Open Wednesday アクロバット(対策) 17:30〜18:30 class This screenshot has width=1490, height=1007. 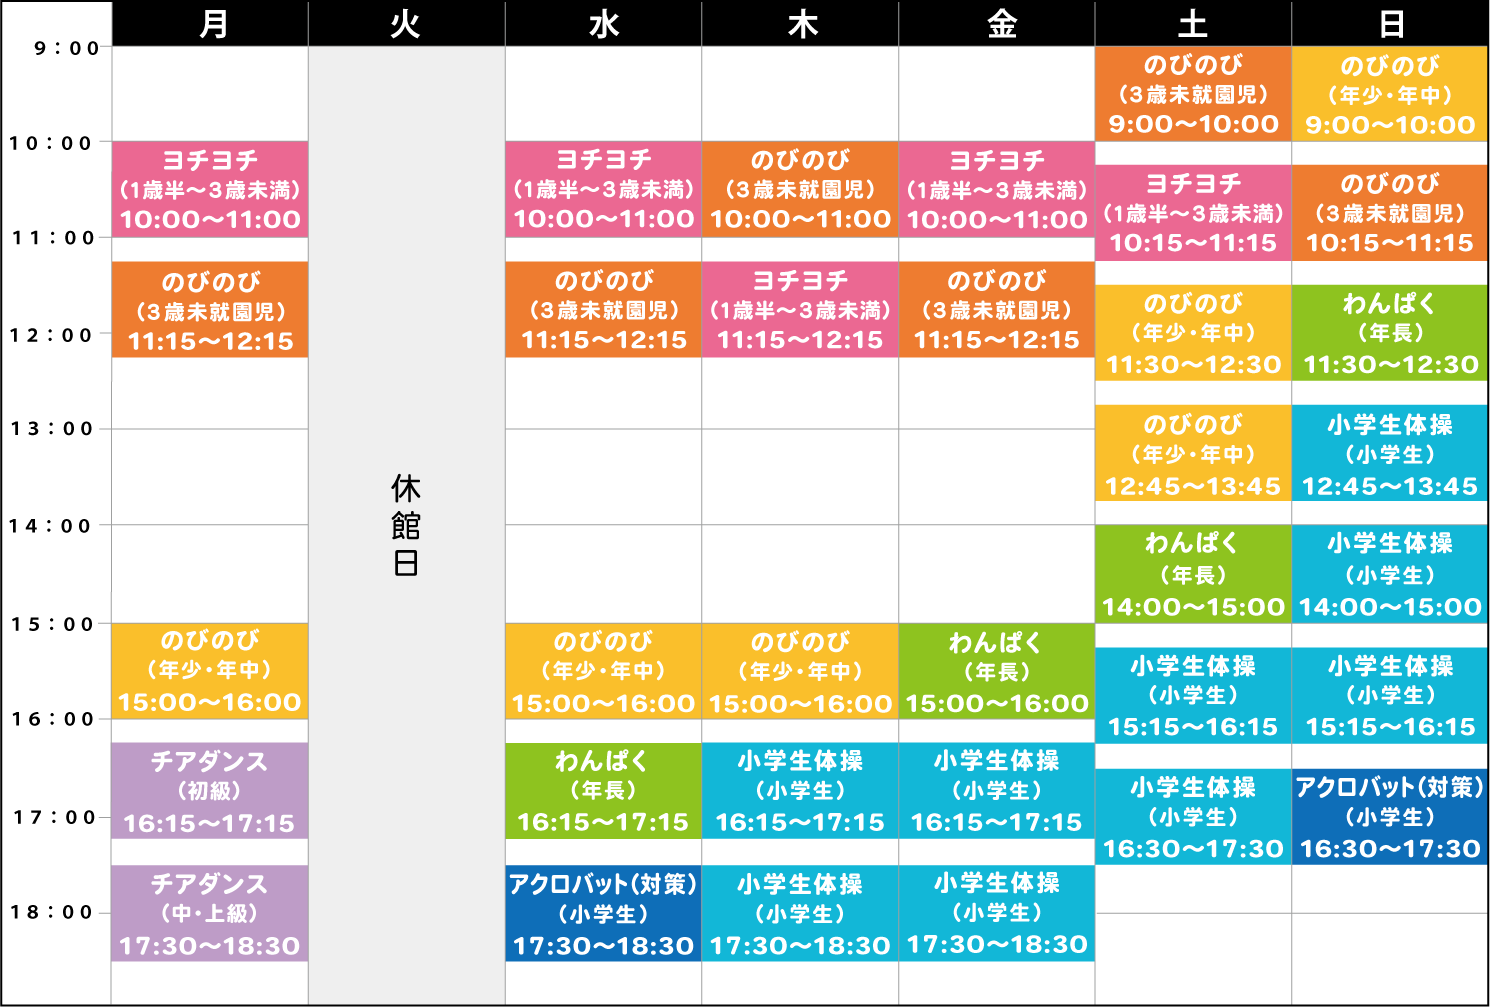point(603,914)
